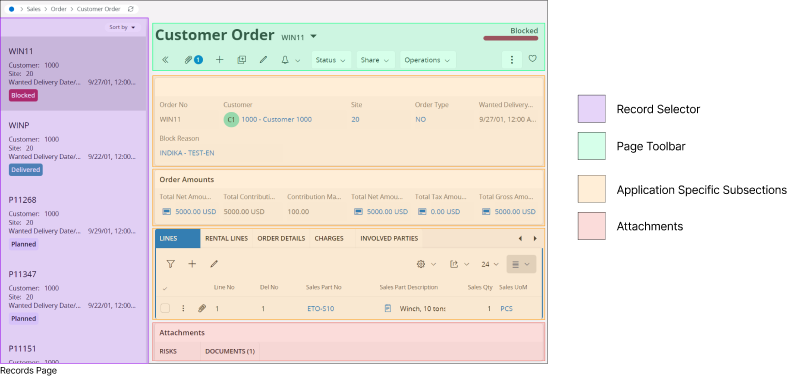This screenshot has width=788, height=378.
Task: Open the three-dot more menu in page toolbar
Action: coord(512,60)
